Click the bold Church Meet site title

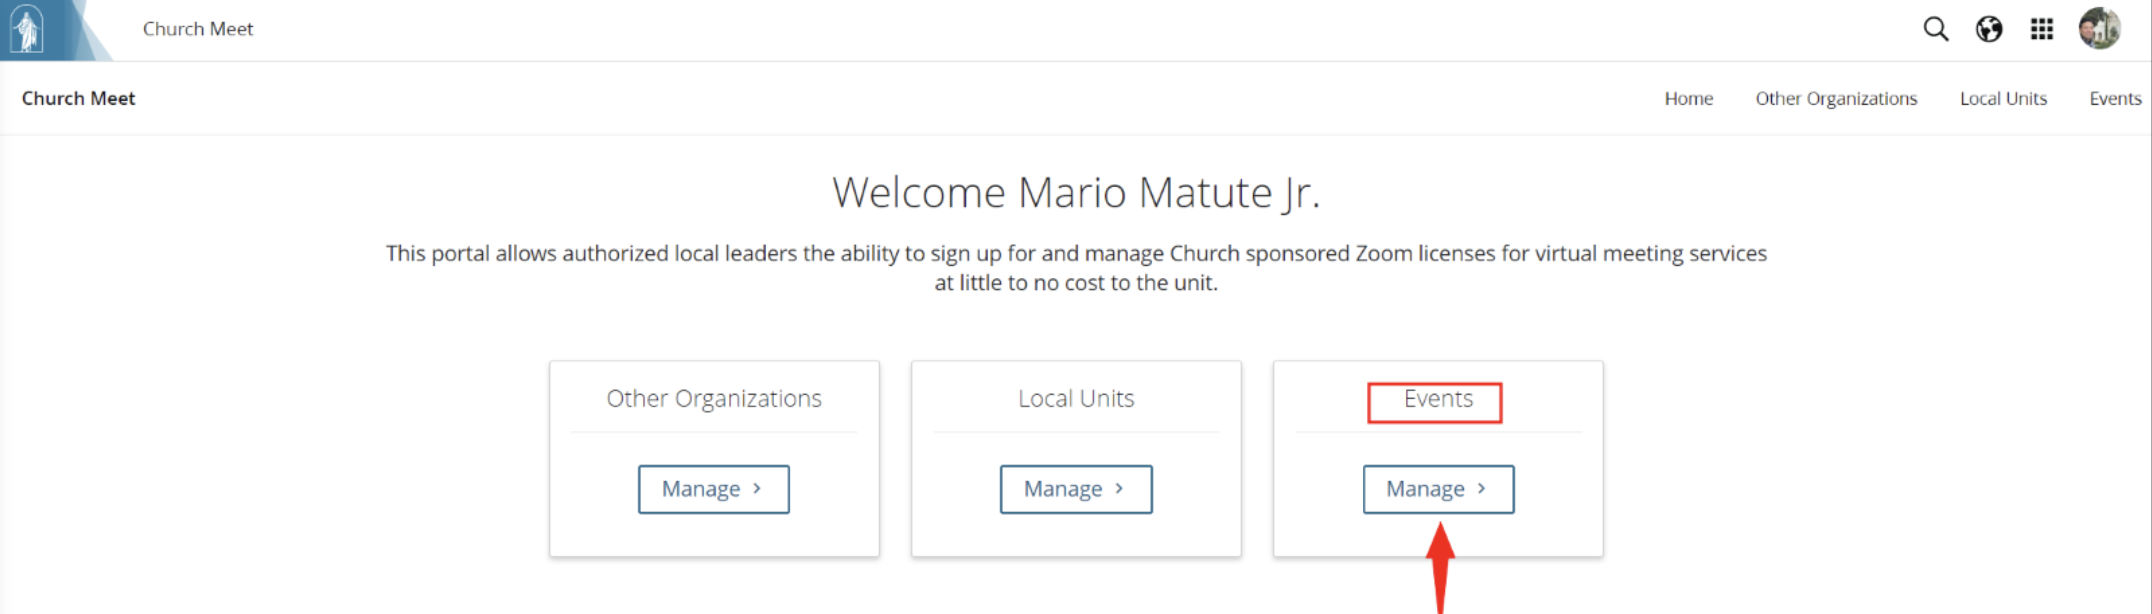point(78,98)
